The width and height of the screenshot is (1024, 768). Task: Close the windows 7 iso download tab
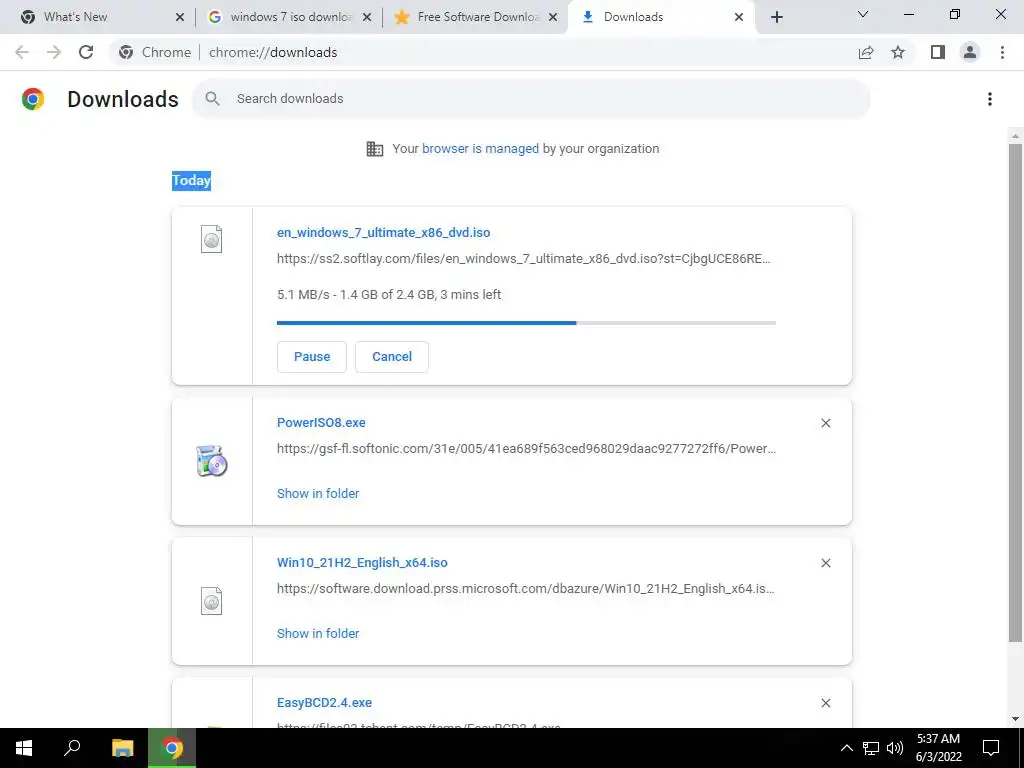click(367, 17)
